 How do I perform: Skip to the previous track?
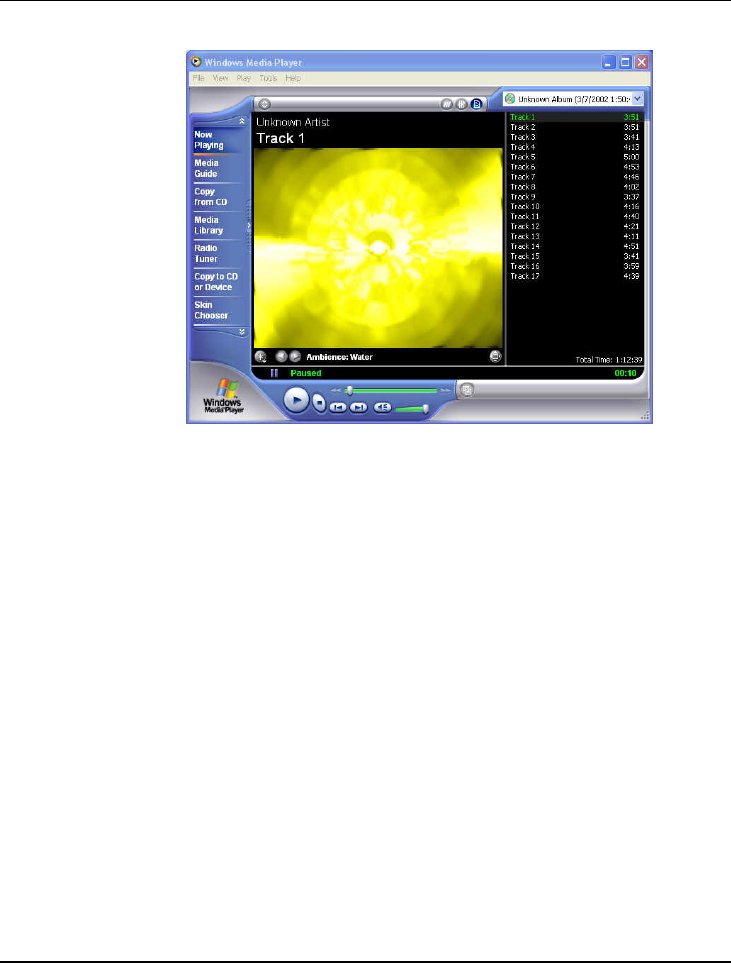(338, 407)
